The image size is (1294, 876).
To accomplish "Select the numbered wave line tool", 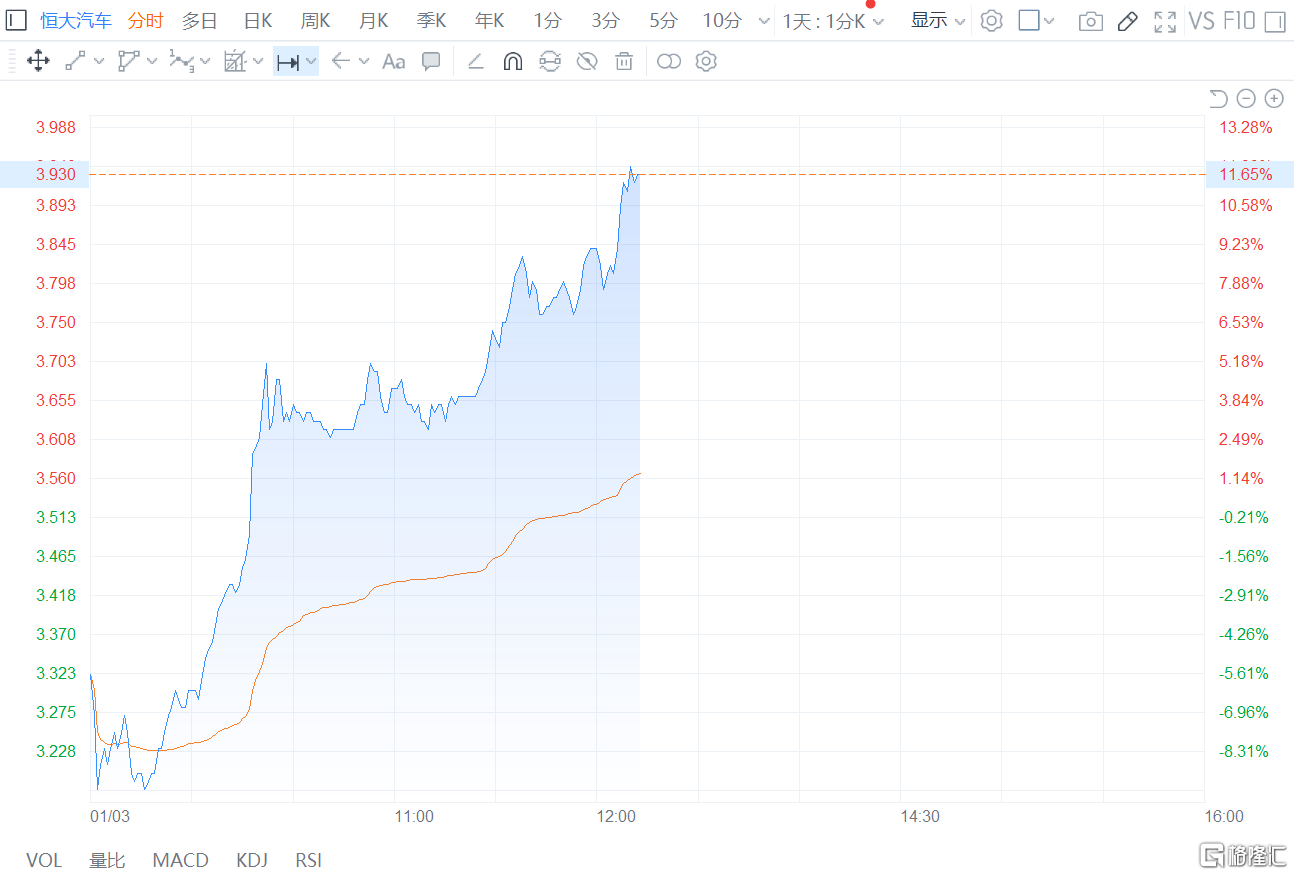I will click(x=181, y=62).
